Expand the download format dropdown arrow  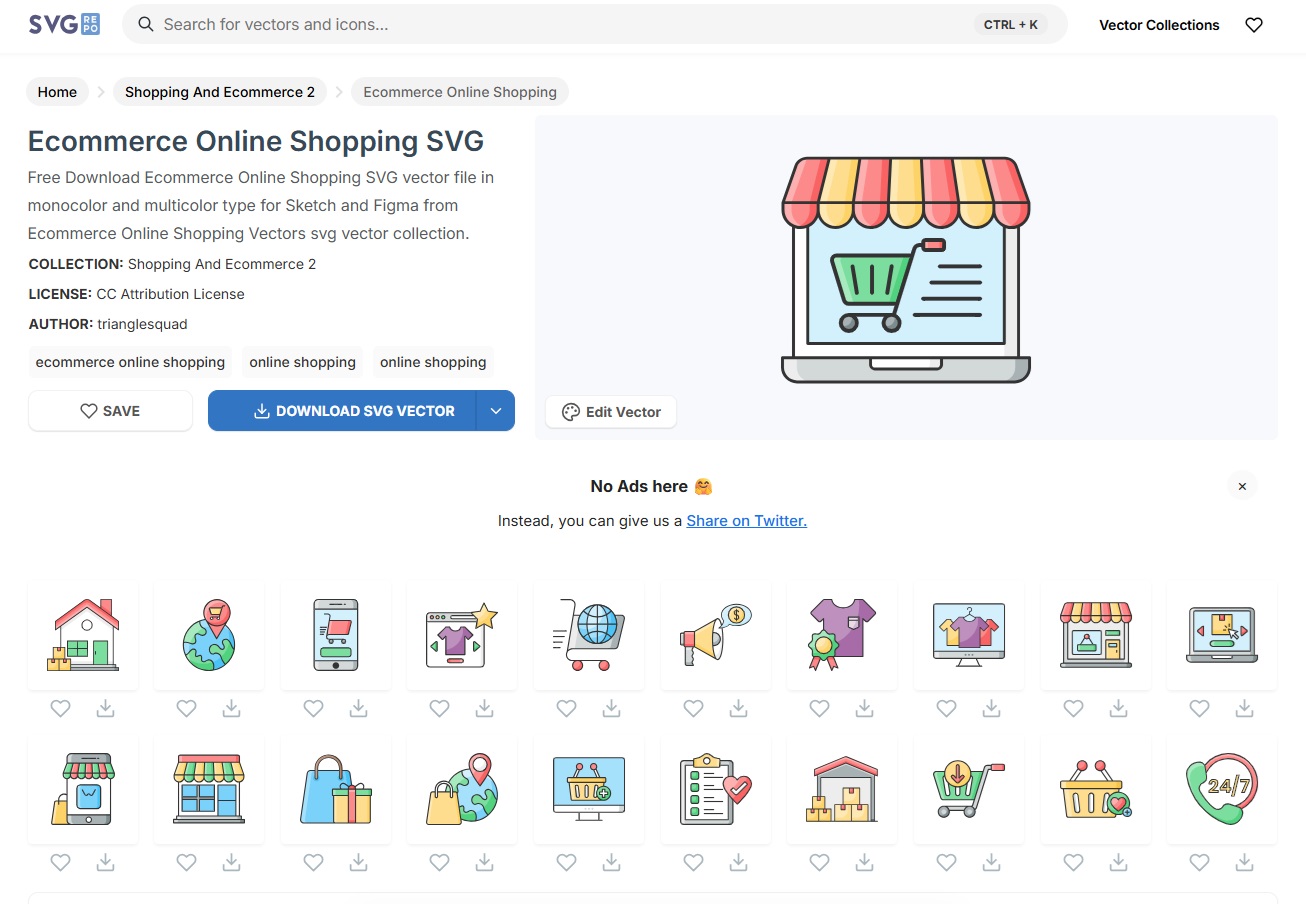(x=495, y=411)
